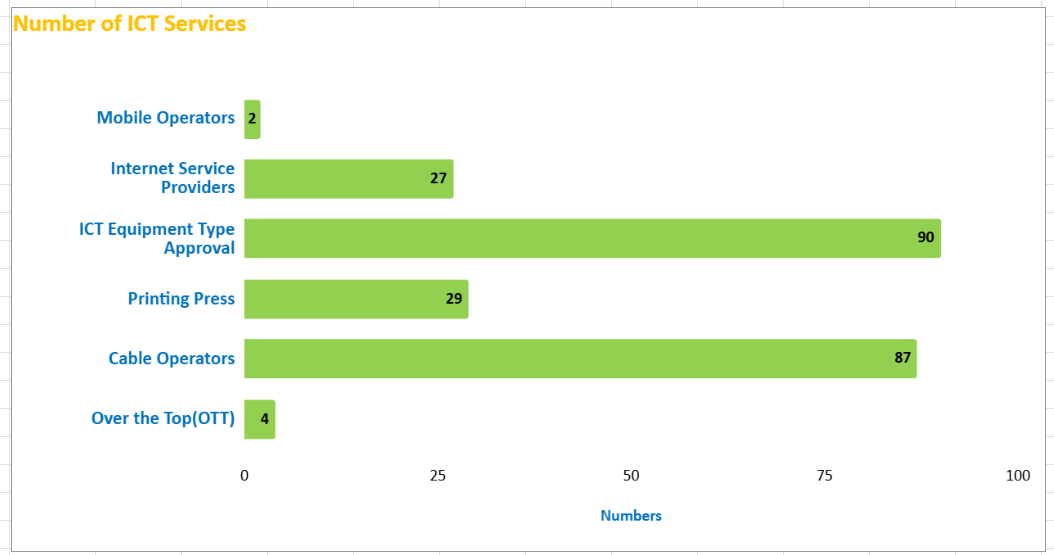This screenshot has width=1054, height=555.
Task: Click the middle of the ICT Equipment Type Approval bar
Action: [592, 238]
